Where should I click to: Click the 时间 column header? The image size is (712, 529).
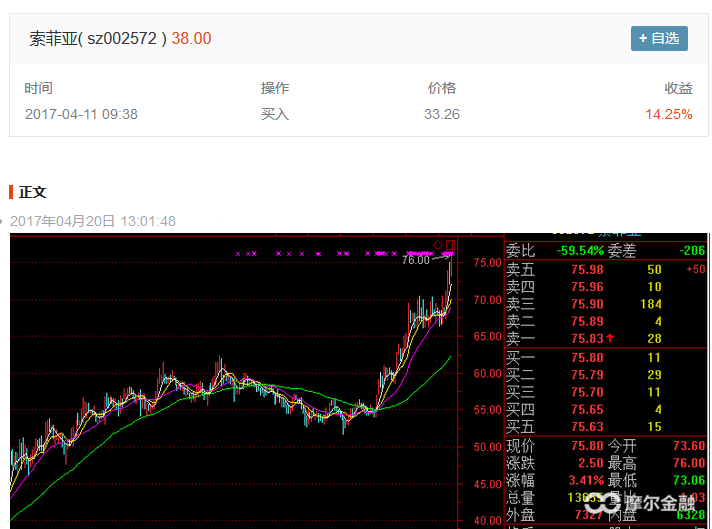click(39, 88)
